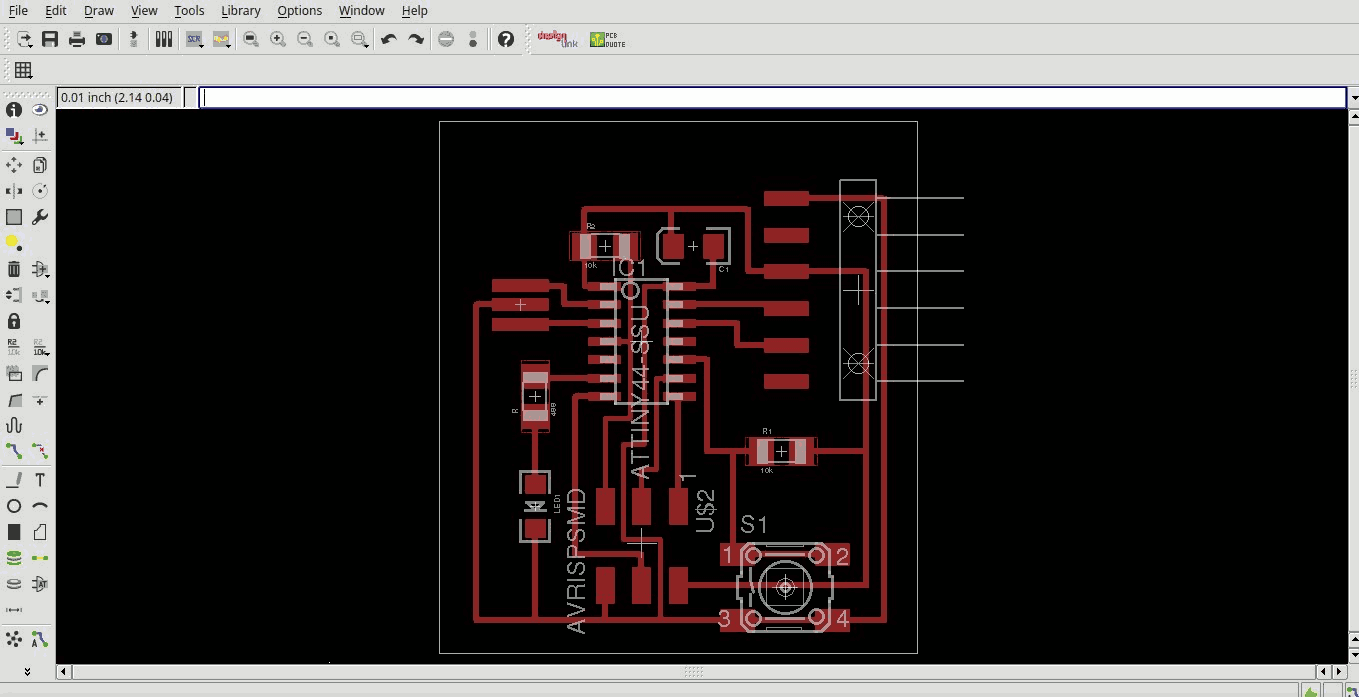
Task: Select the Via tool
Action: pos(14,558)
